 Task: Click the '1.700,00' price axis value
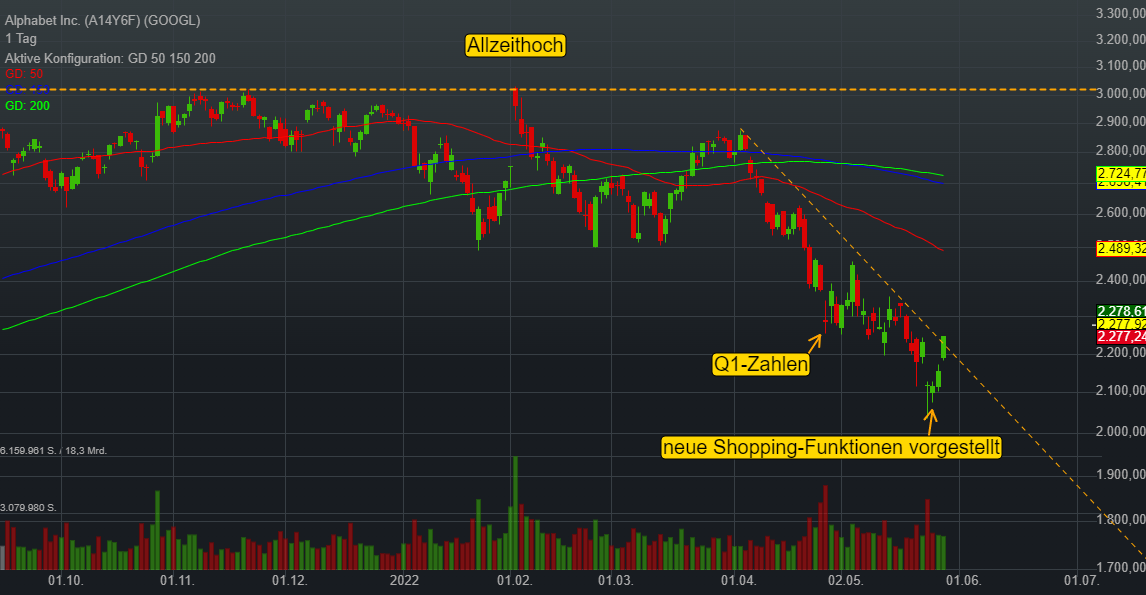pyautogui.click(x=1120, y=566)
